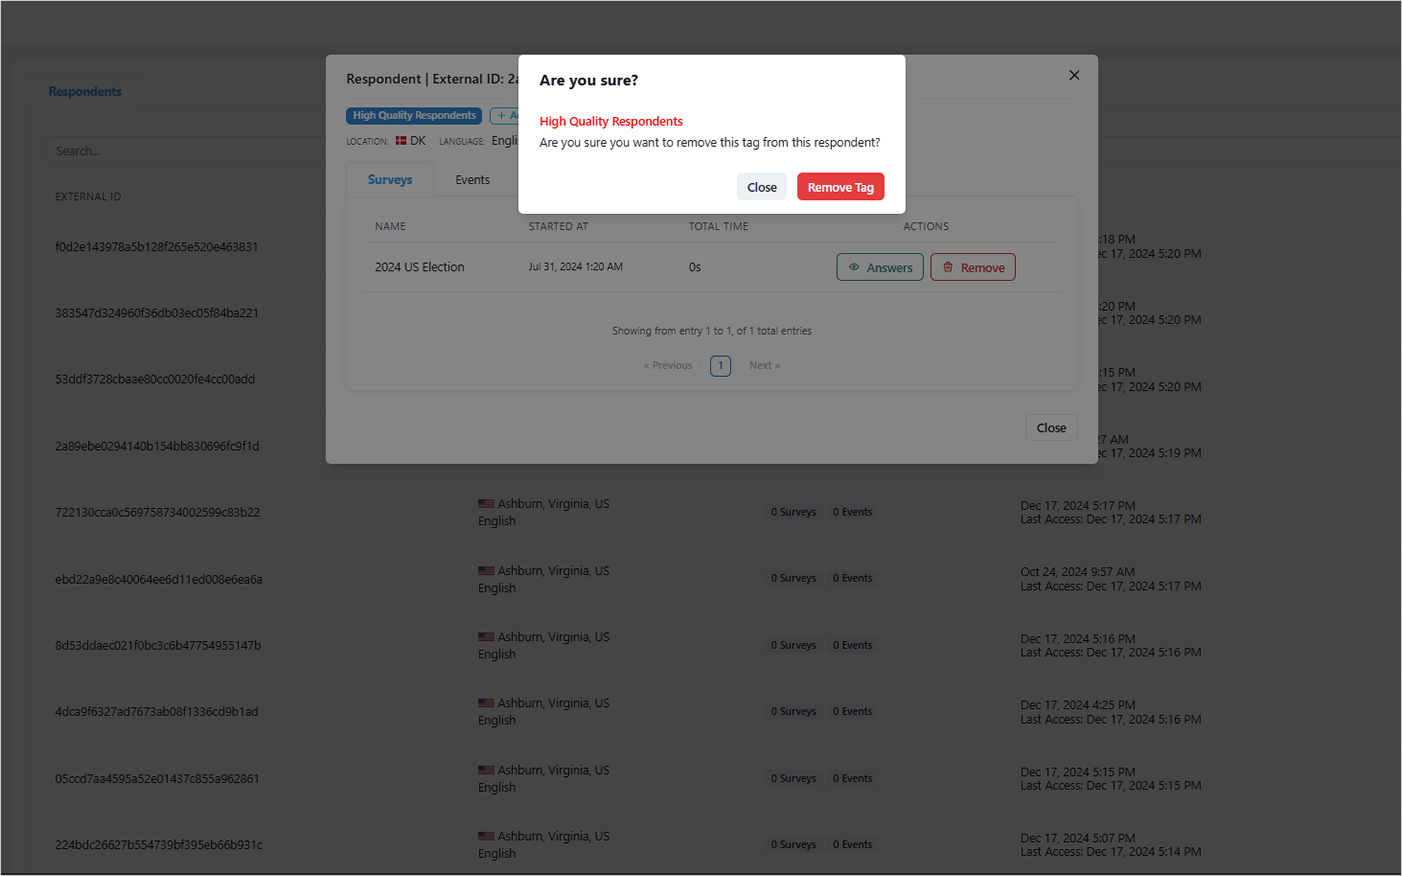Click 0 Surveys badge in row 4dca9f6327ad

(x=793, y=711)
